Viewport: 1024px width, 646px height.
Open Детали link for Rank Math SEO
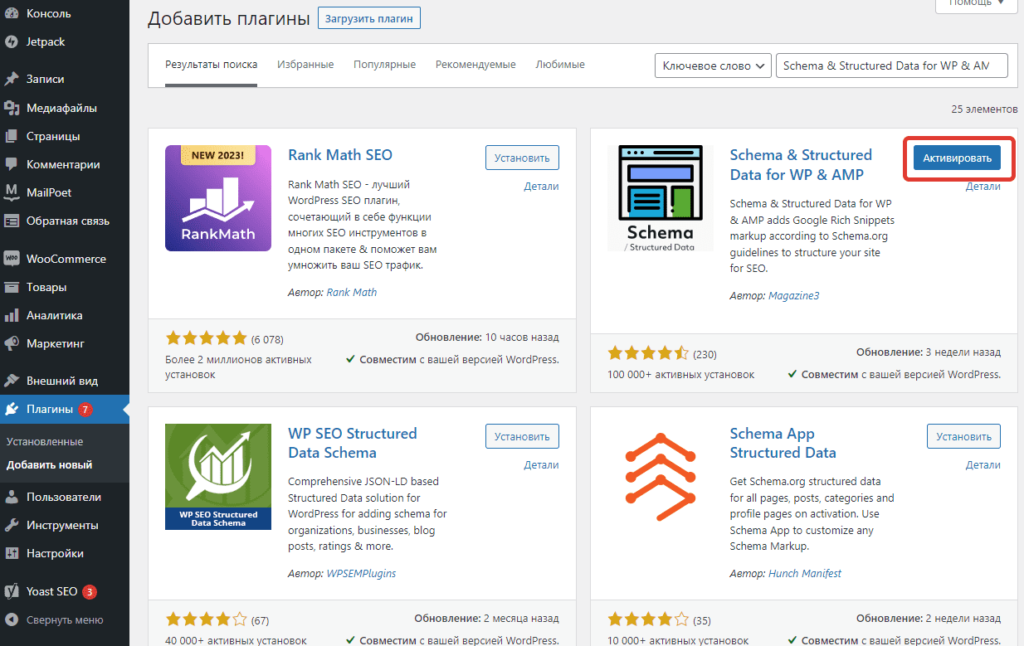(541, 186)
